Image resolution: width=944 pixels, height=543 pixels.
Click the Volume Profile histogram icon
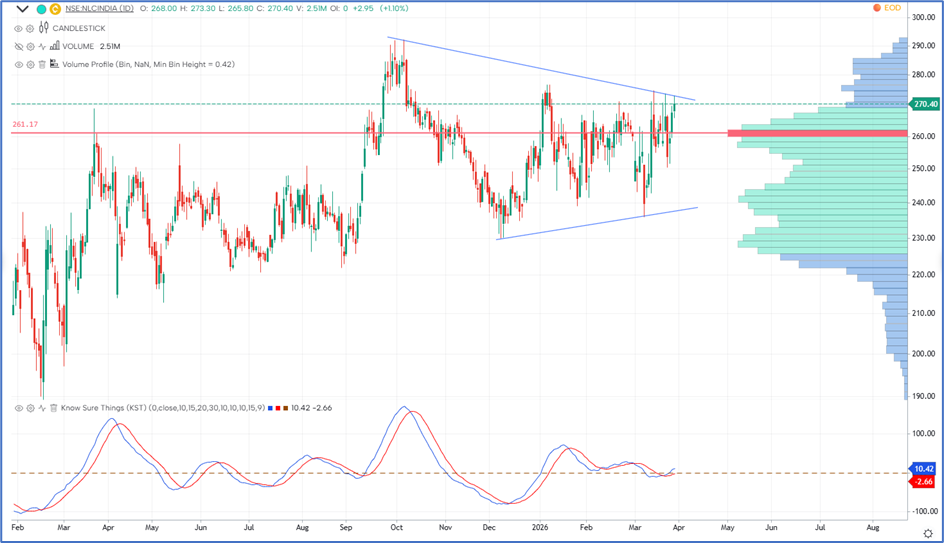click(x=54, y=64)
